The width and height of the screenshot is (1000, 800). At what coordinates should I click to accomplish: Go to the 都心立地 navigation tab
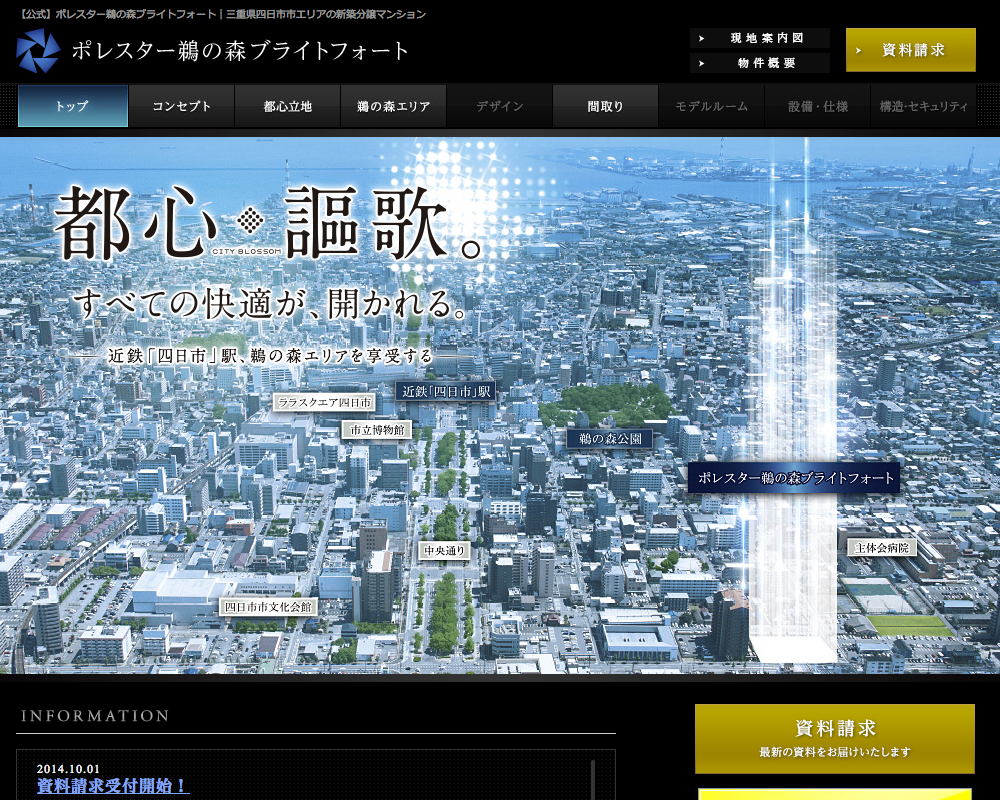point(288,106)
